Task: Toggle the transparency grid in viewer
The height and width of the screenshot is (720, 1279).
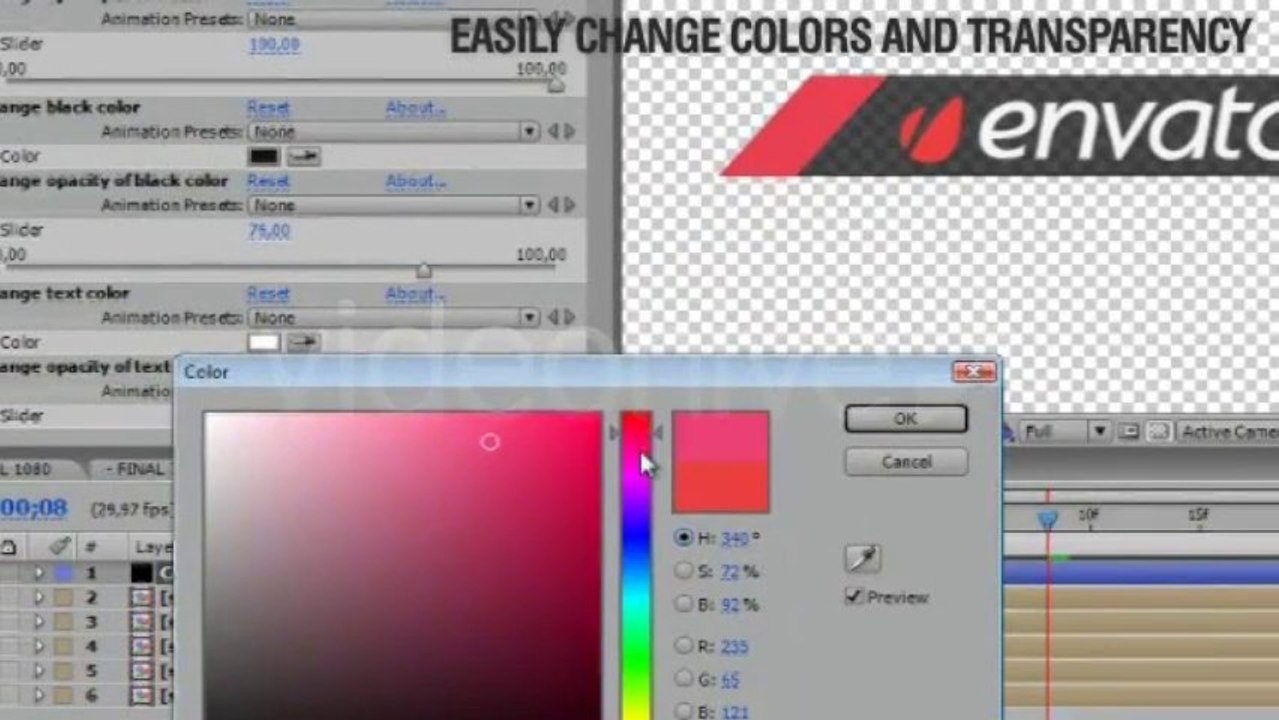Action: 1158,432
